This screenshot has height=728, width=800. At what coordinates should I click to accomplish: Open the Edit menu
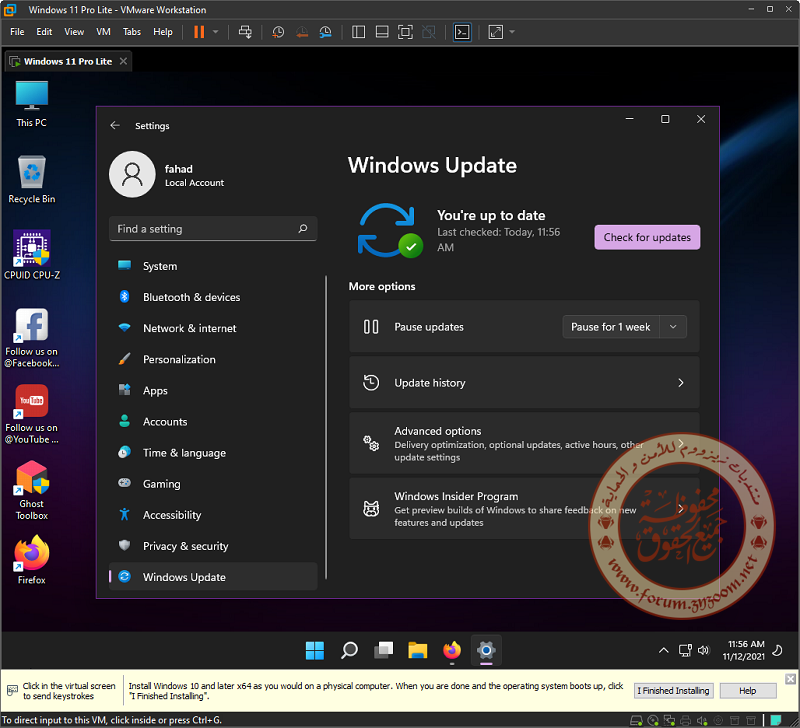[x=44, y=32]
